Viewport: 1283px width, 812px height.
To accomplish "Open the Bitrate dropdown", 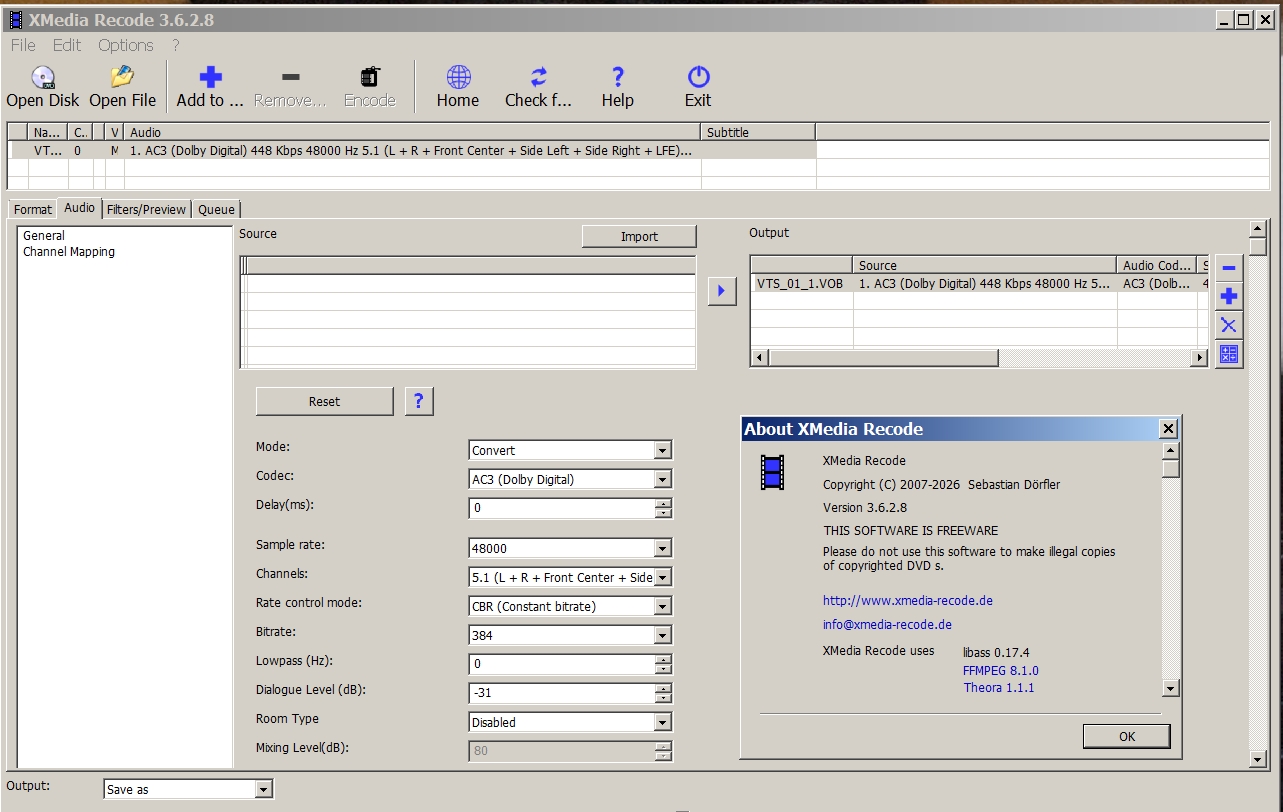I will 662,636.
